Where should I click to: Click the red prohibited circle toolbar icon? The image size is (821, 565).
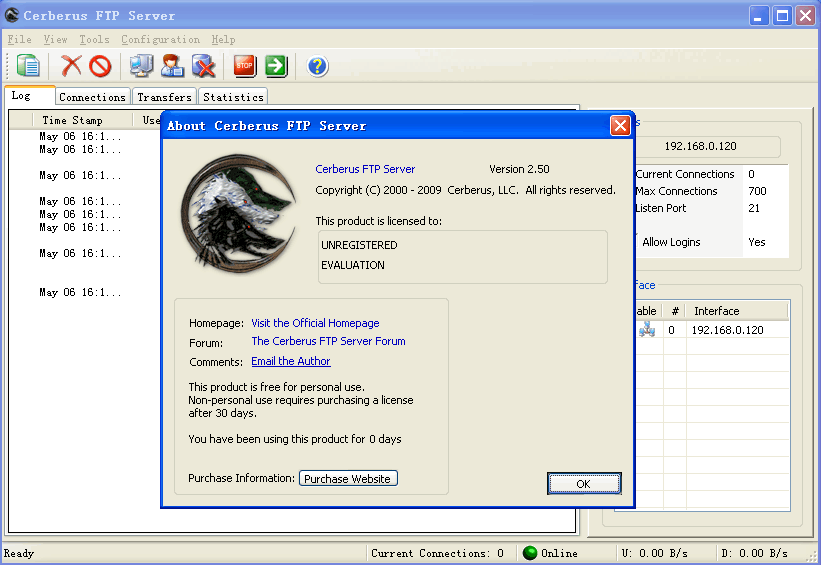100,66
